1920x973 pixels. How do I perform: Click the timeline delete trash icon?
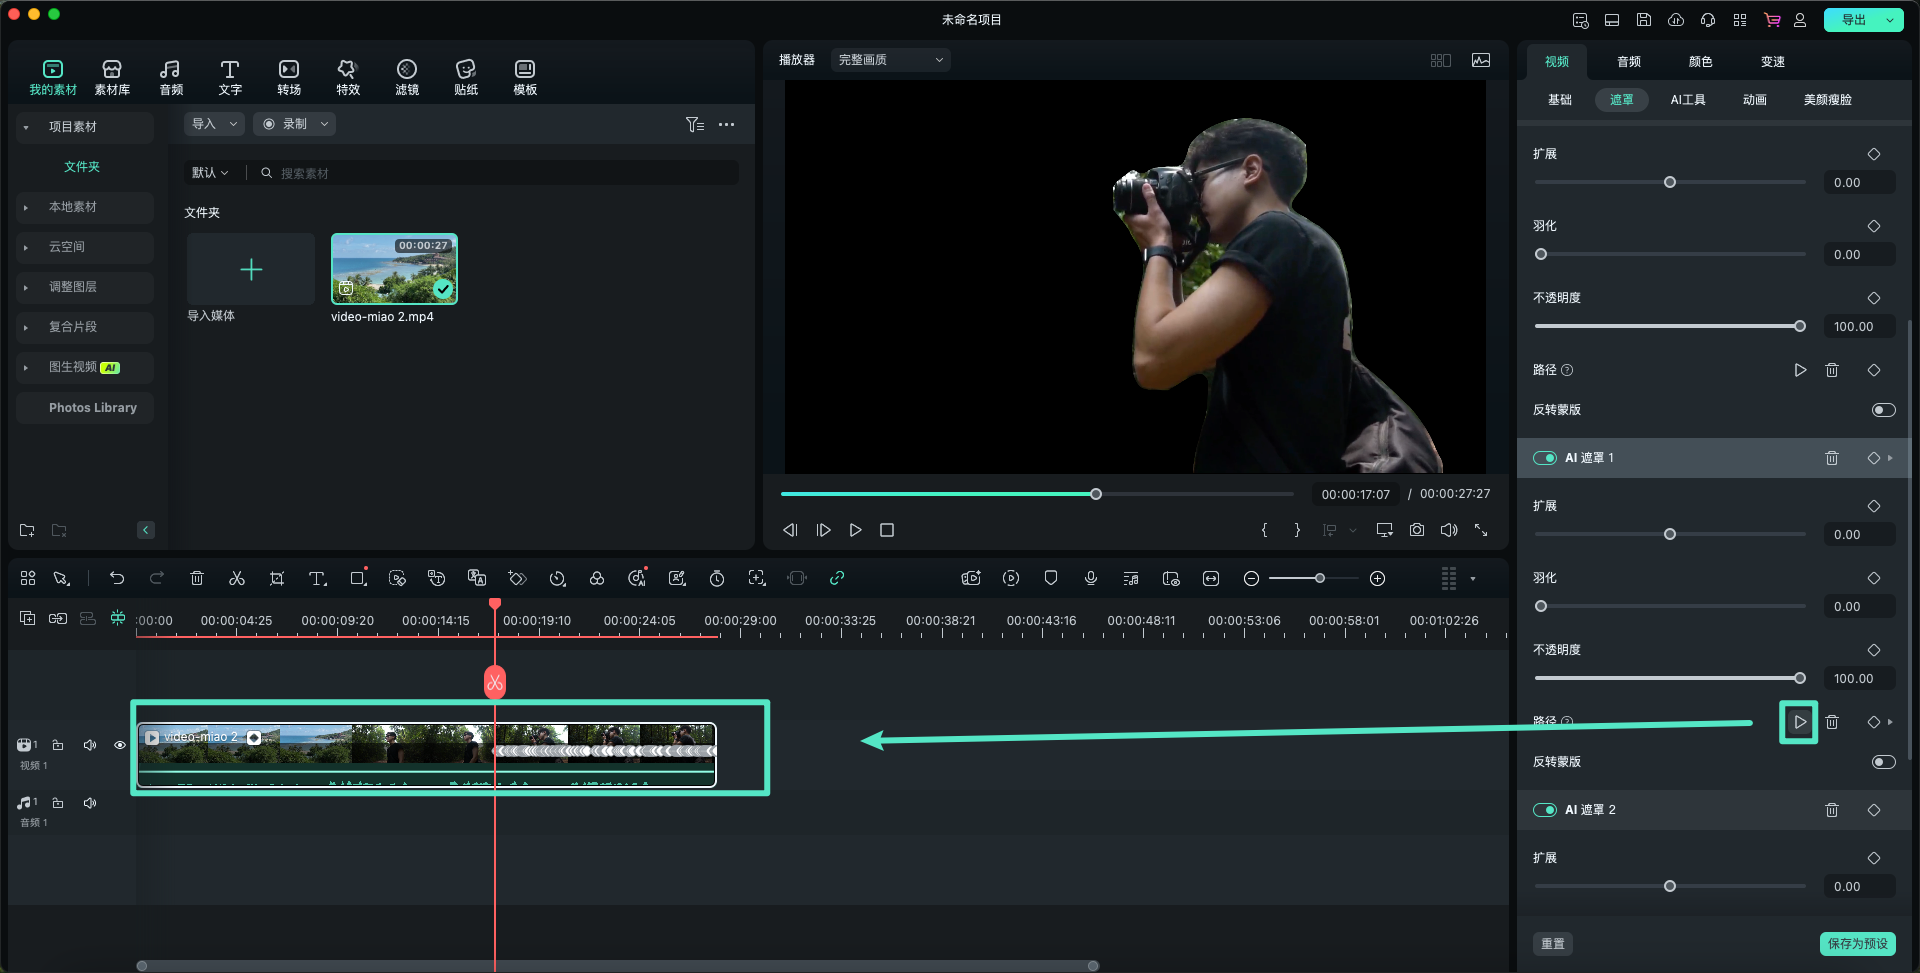click(x=197, y=578)
